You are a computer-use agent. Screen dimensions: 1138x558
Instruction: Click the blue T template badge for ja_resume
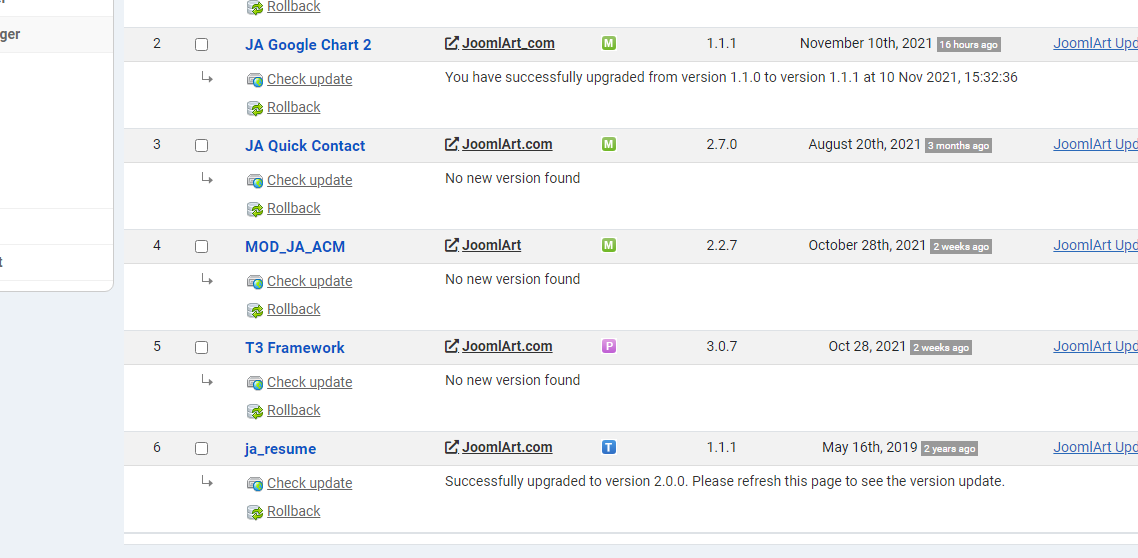coord(609,447)
